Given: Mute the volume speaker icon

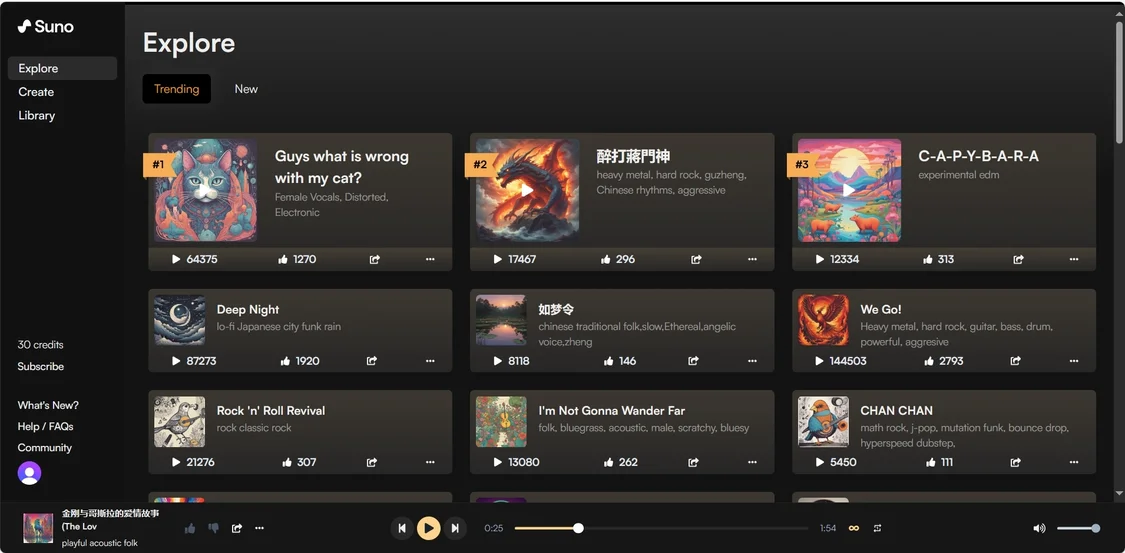Looking at the screenshot, I should click(1039, 528).
